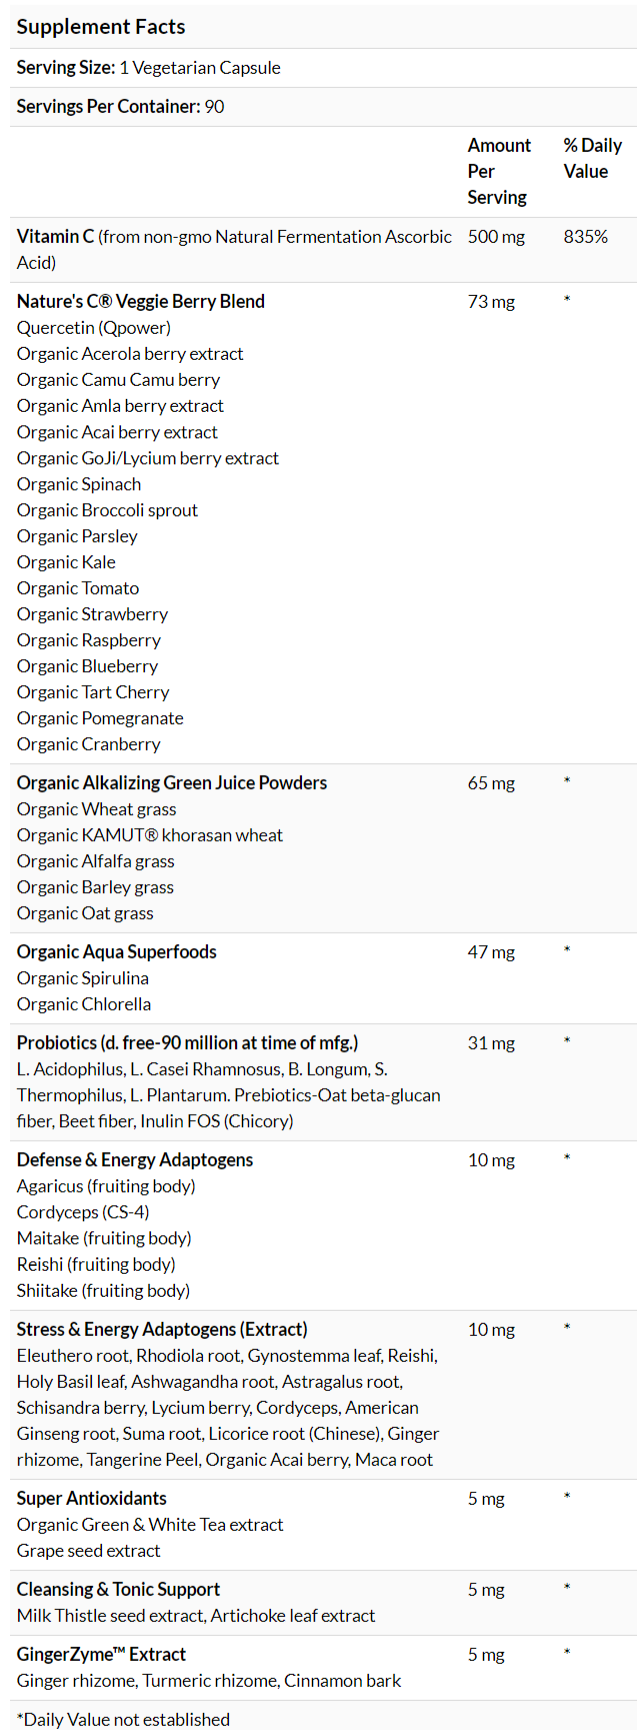The height and width of the screenshot is (1730, 637).
Task: Click the 31 mg Probiotics amount
Action: click(491, 1044)
